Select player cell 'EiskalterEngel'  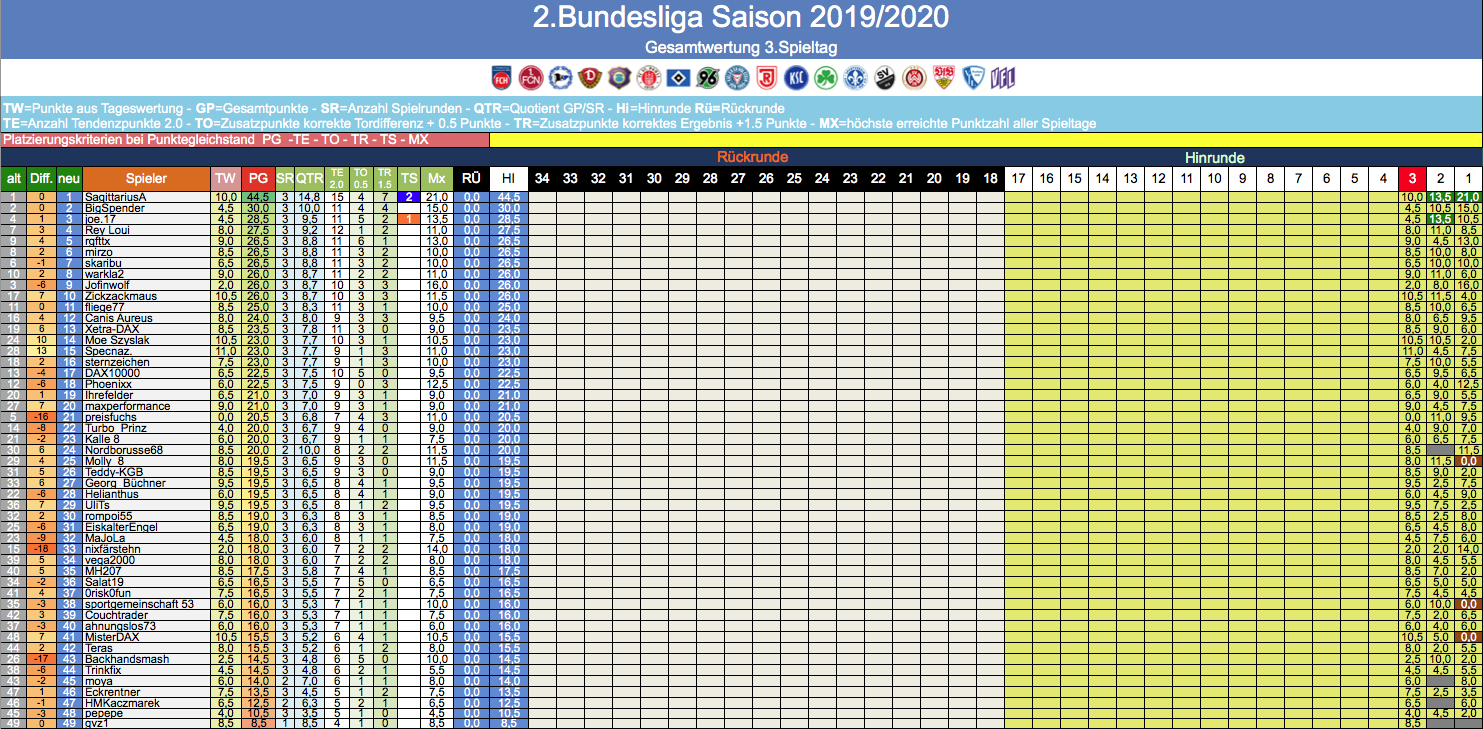pyautogui.click(x=146, y=527)
